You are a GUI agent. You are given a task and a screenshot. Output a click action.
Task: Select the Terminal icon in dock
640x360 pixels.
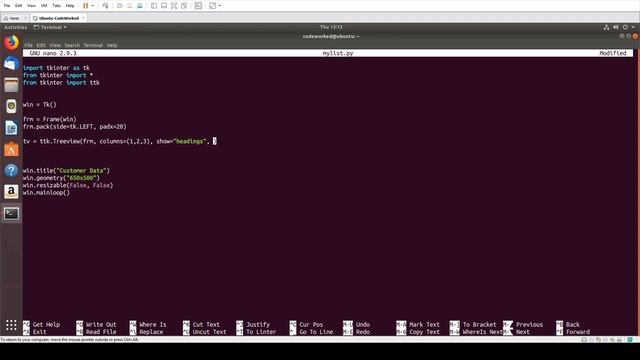[11, 213]
